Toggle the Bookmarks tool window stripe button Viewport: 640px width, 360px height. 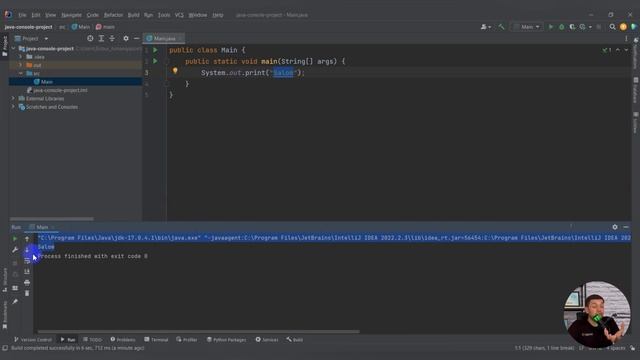[x=4, y=315]
